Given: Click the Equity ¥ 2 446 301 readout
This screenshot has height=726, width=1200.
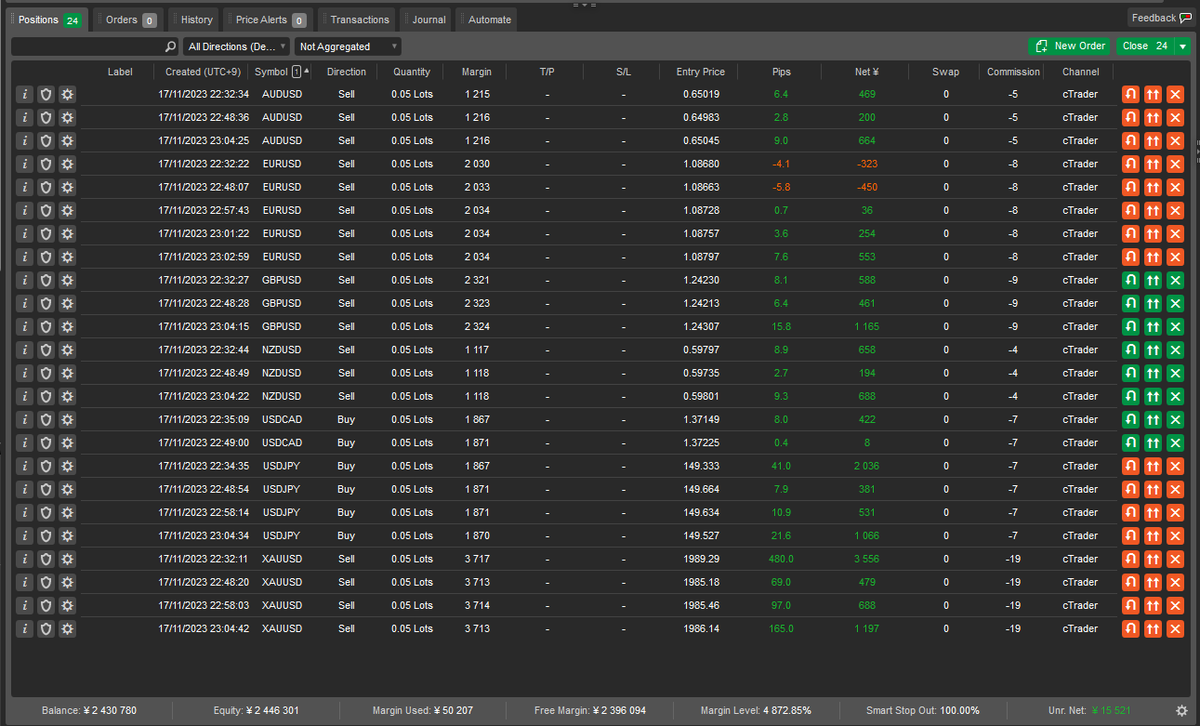Looking at the screenshot, I should [x=256, y=711].
